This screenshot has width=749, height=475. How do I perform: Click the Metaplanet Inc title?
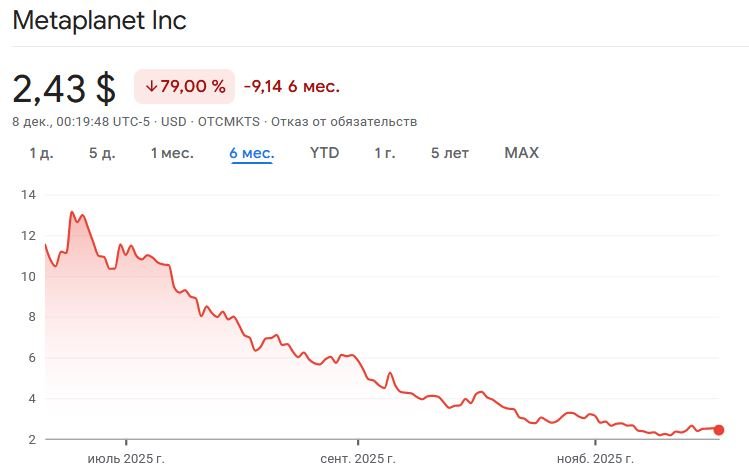tap(99, 21)
